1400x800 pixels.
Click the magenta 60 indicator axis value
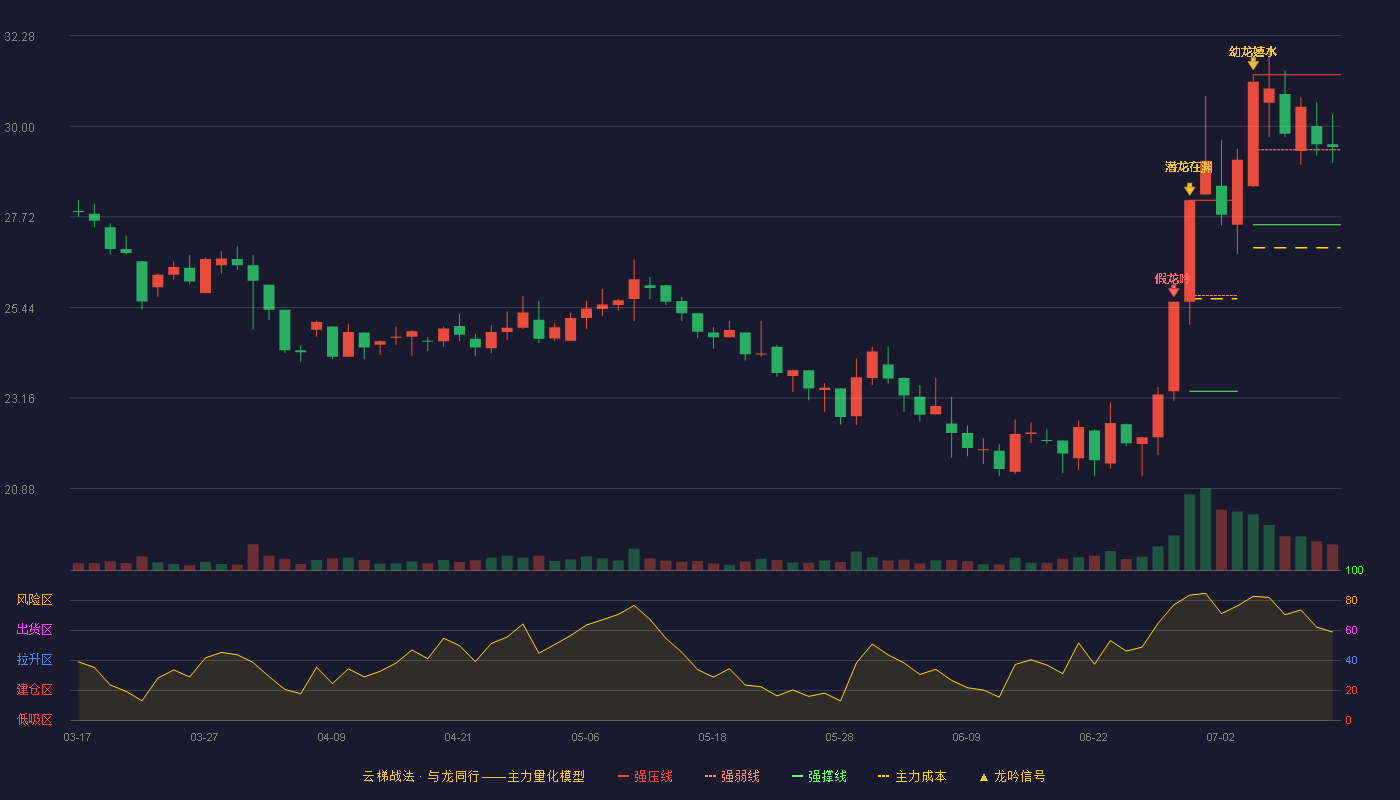click(1351, 631)
